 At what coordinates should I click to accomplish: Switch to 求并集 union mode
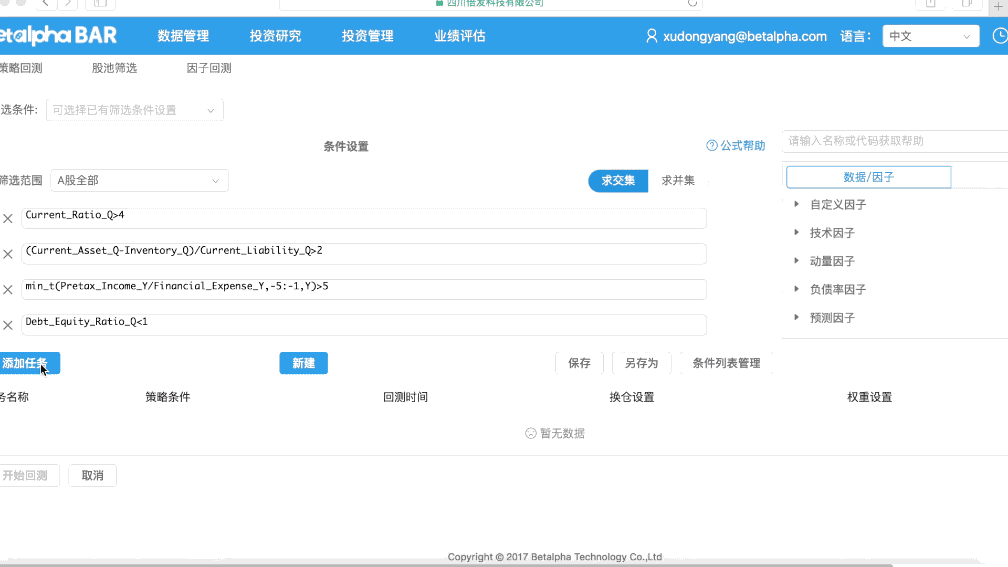coord(678,181)
